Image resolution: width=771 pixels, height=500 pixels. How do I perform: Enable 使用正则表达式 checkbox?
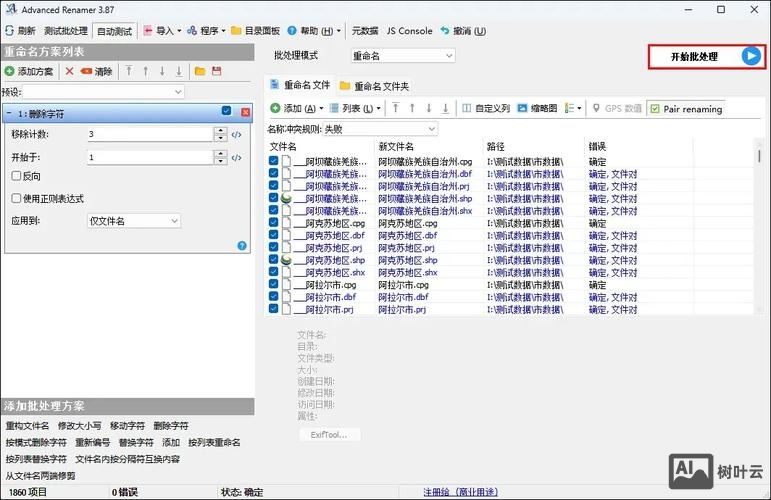coord(16,198)
